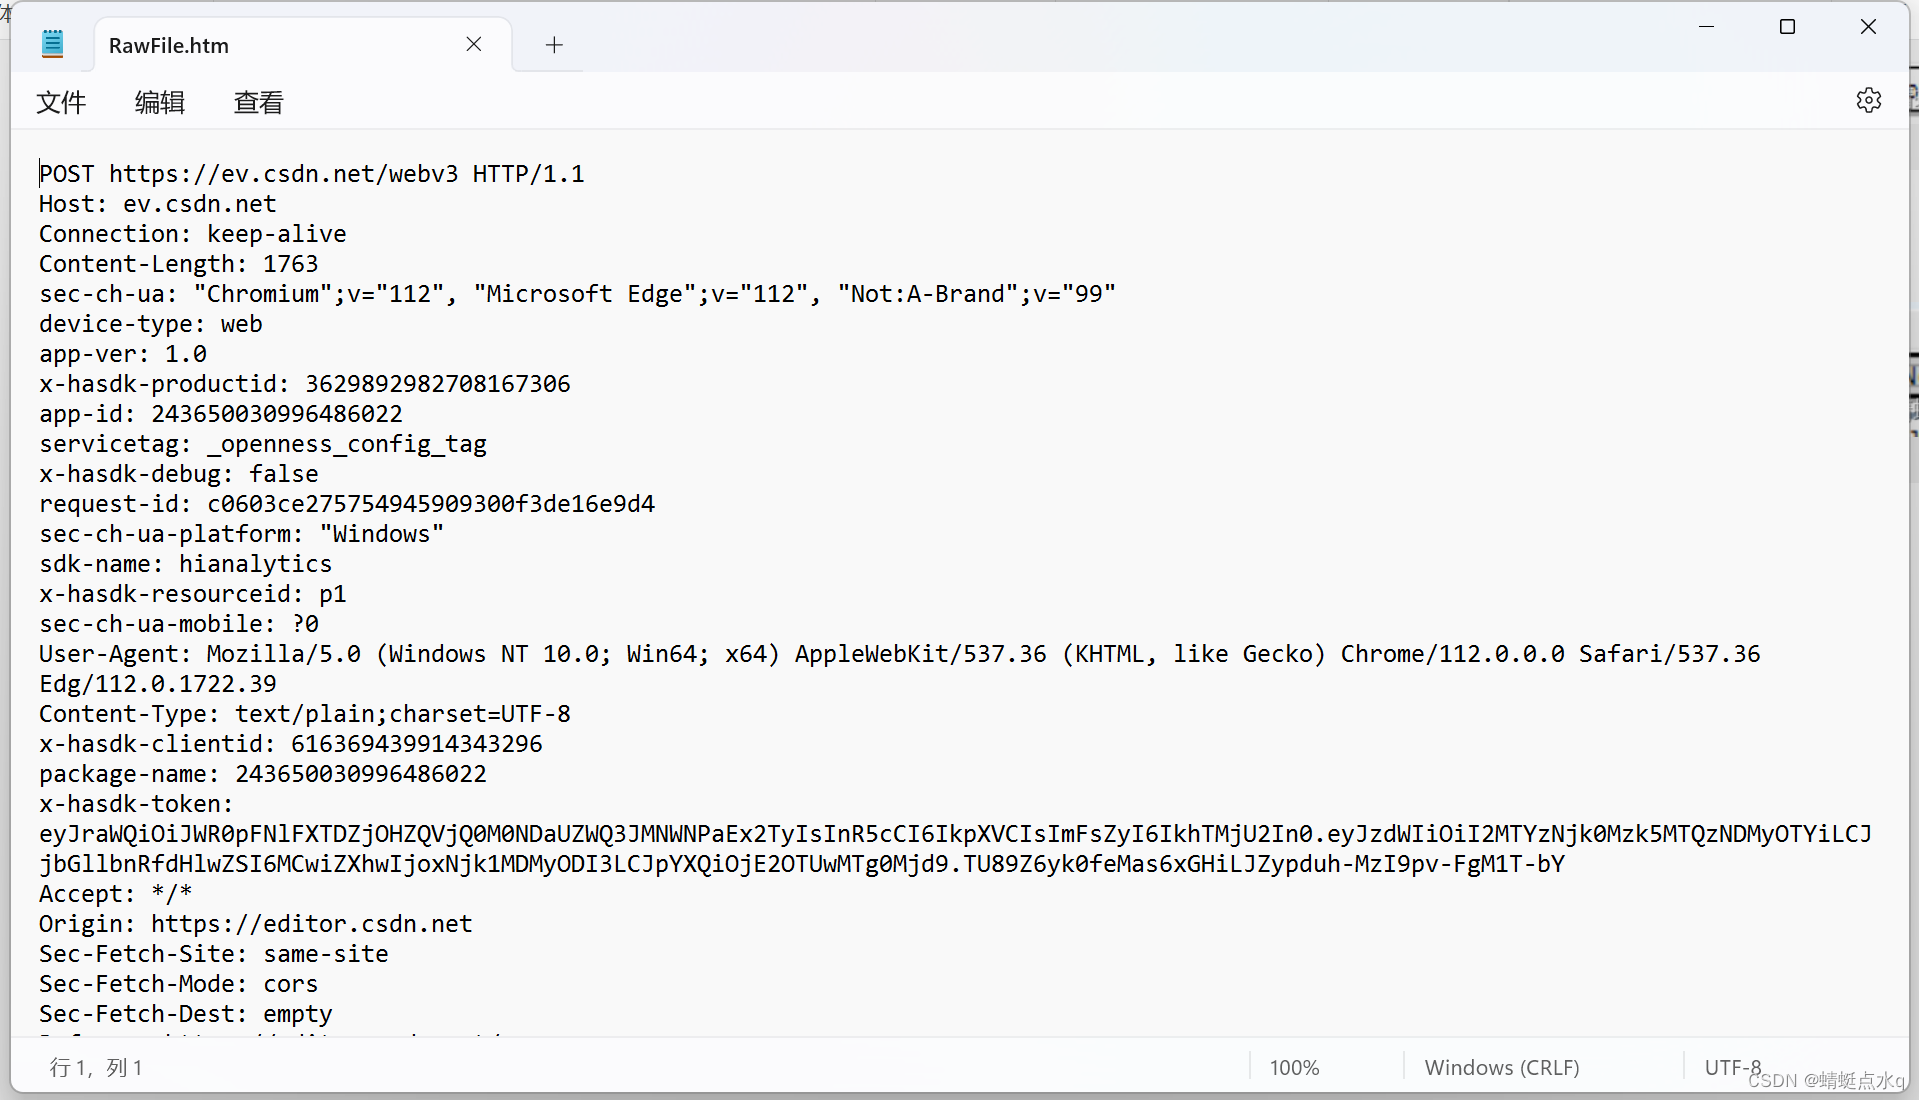The height and width of the screenshot is (1100, 1919).
Task: Click the x-hasdk-debug: false line
Action: 178,474
